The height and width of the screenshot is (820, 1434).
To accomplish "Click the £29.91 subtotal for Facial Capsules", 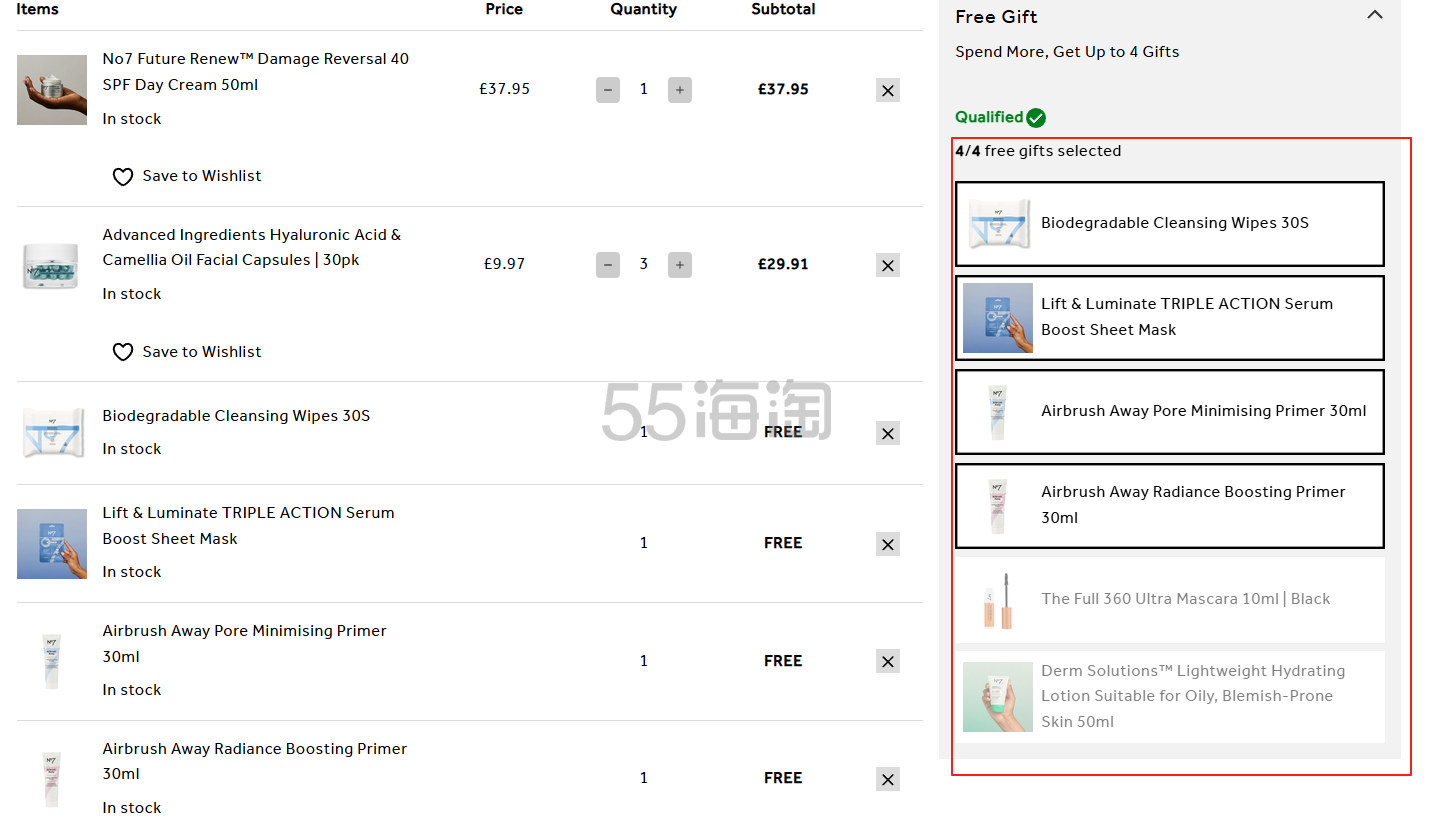I will [783, 264].
